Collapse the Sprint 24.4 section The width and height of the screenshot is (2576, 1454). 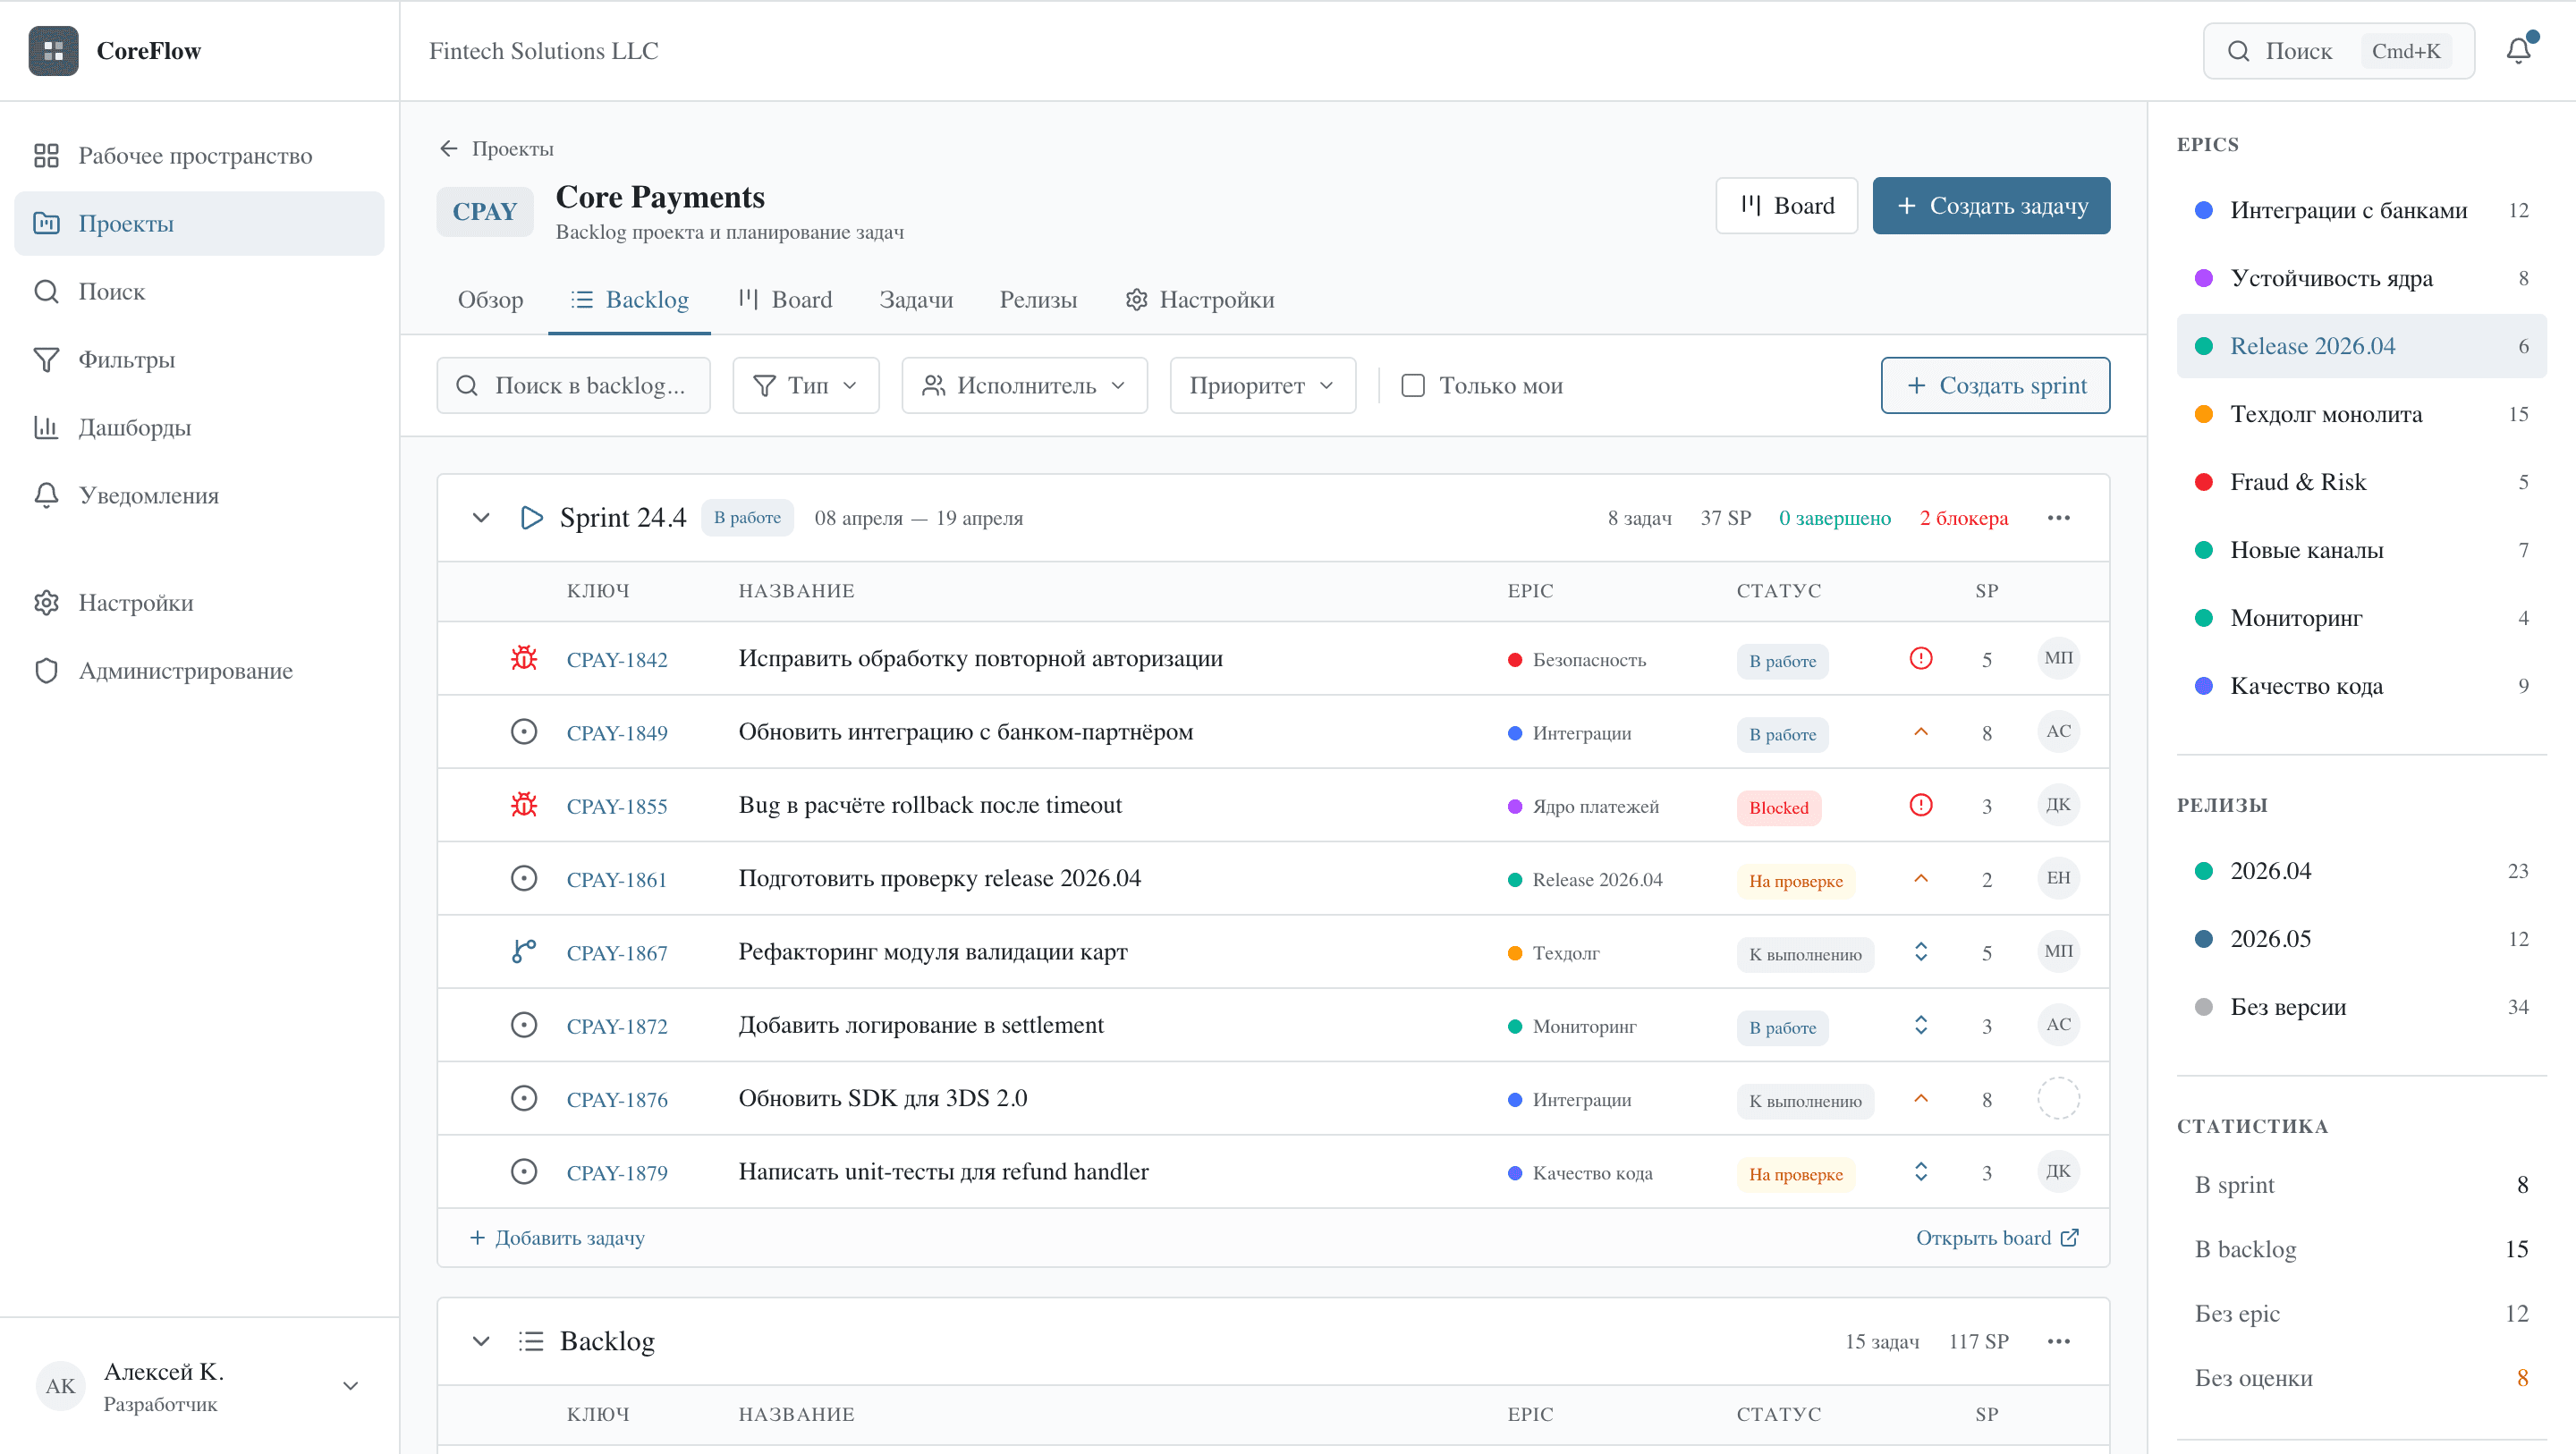(481, 517)
